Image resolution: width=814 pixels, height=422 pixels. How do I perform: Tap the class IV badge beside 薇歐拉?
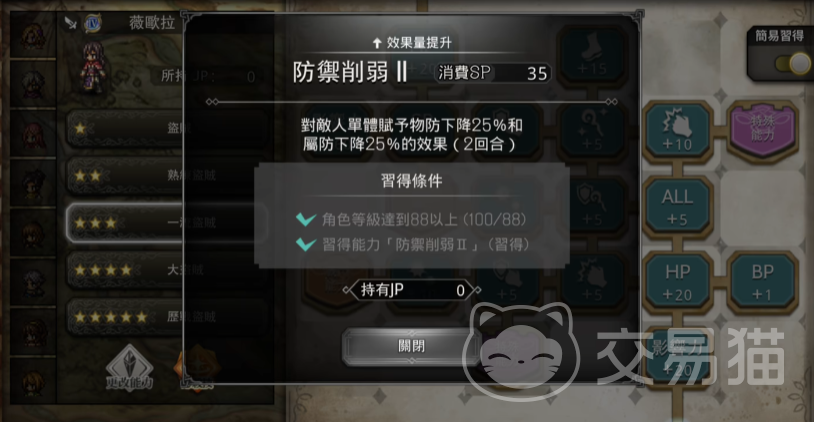92,23
